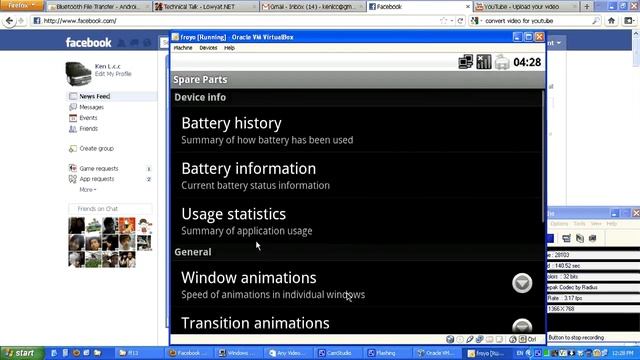Switch to Bluetooth File Transfer Firefox tab
Viewport: 640px width, 360px height.
(98, 7)
